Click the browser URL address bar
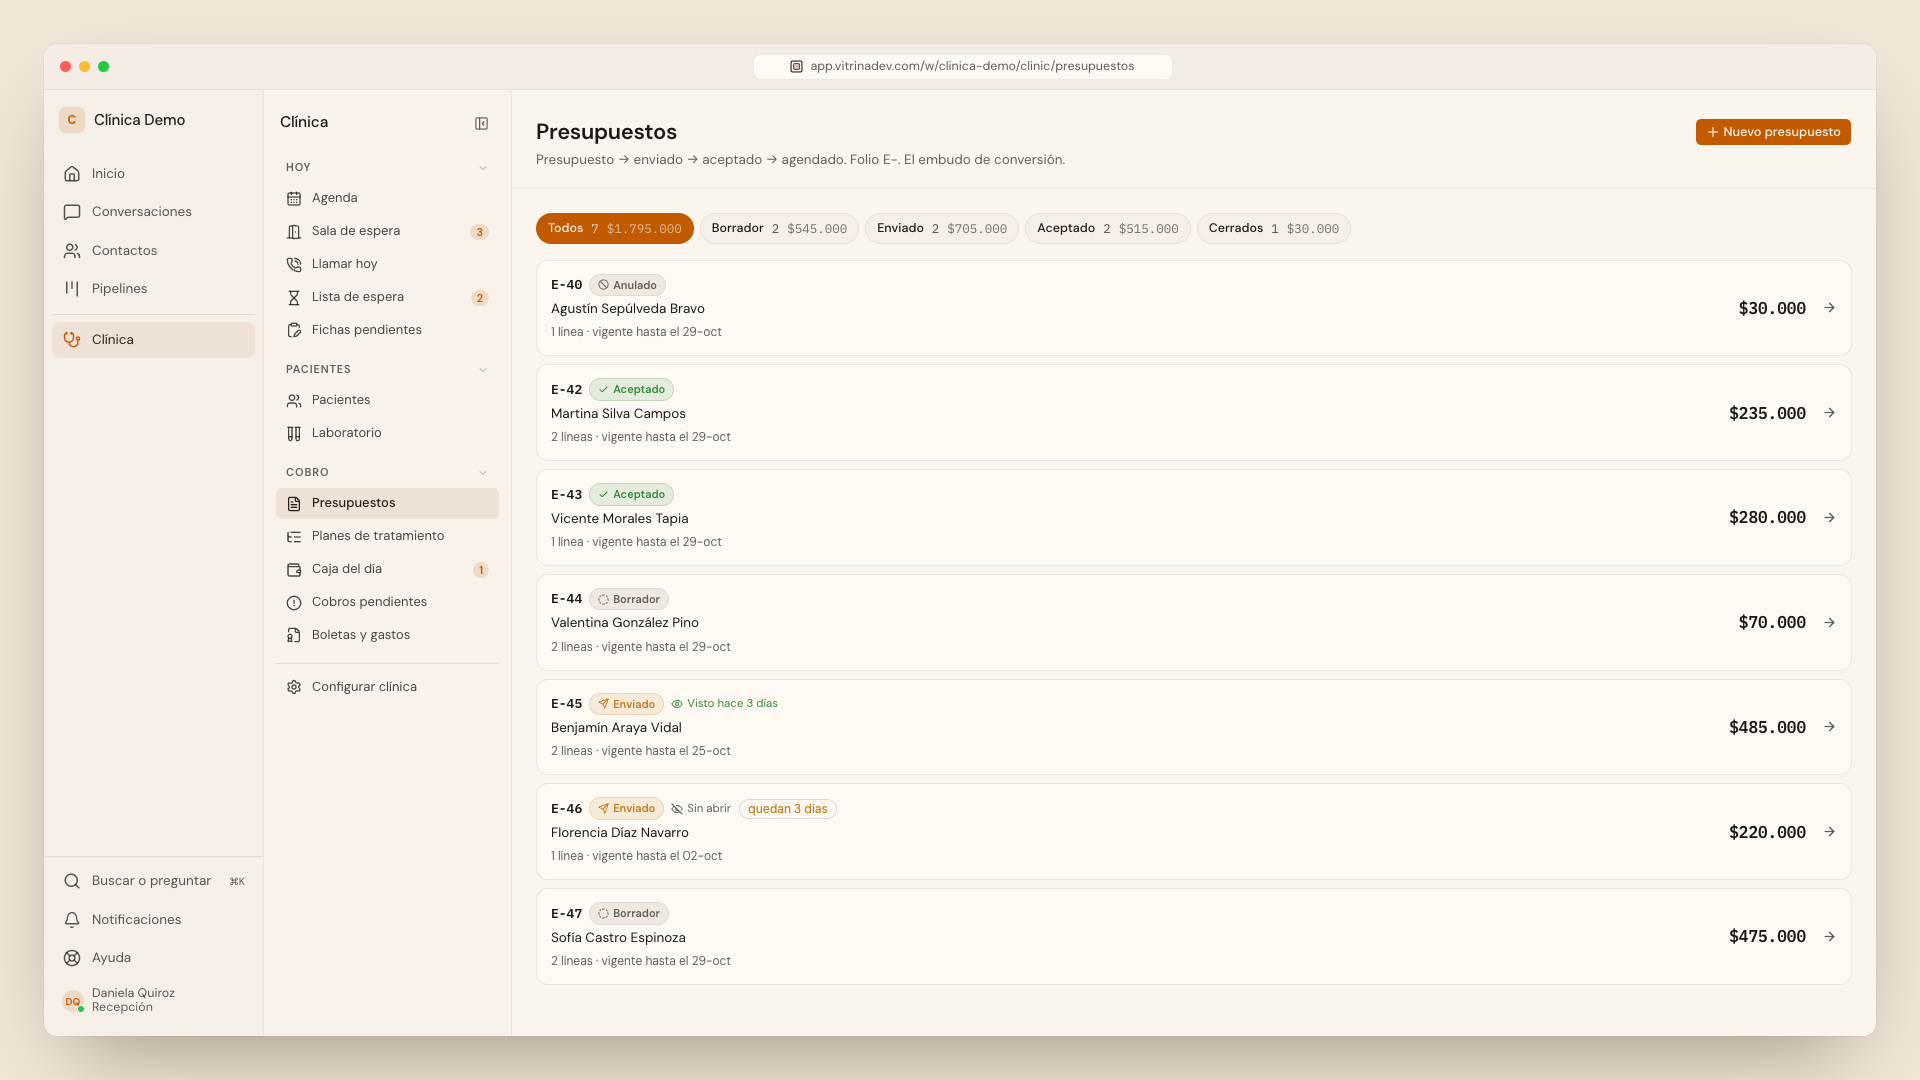Image resolution: width=1920 pixels, height=1080 pixels. pyautogui.click(x=962, y=66)
